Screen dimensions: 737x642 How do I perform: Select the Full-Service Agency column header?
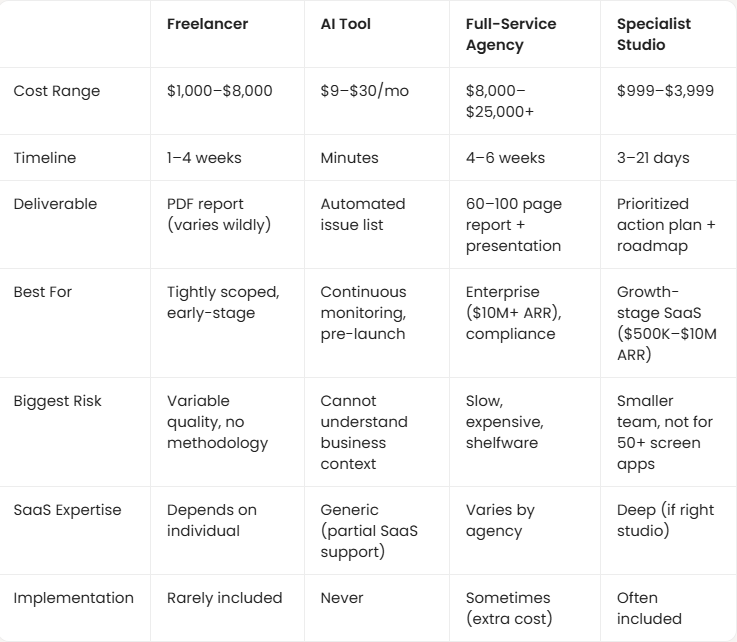coord(509,34)
